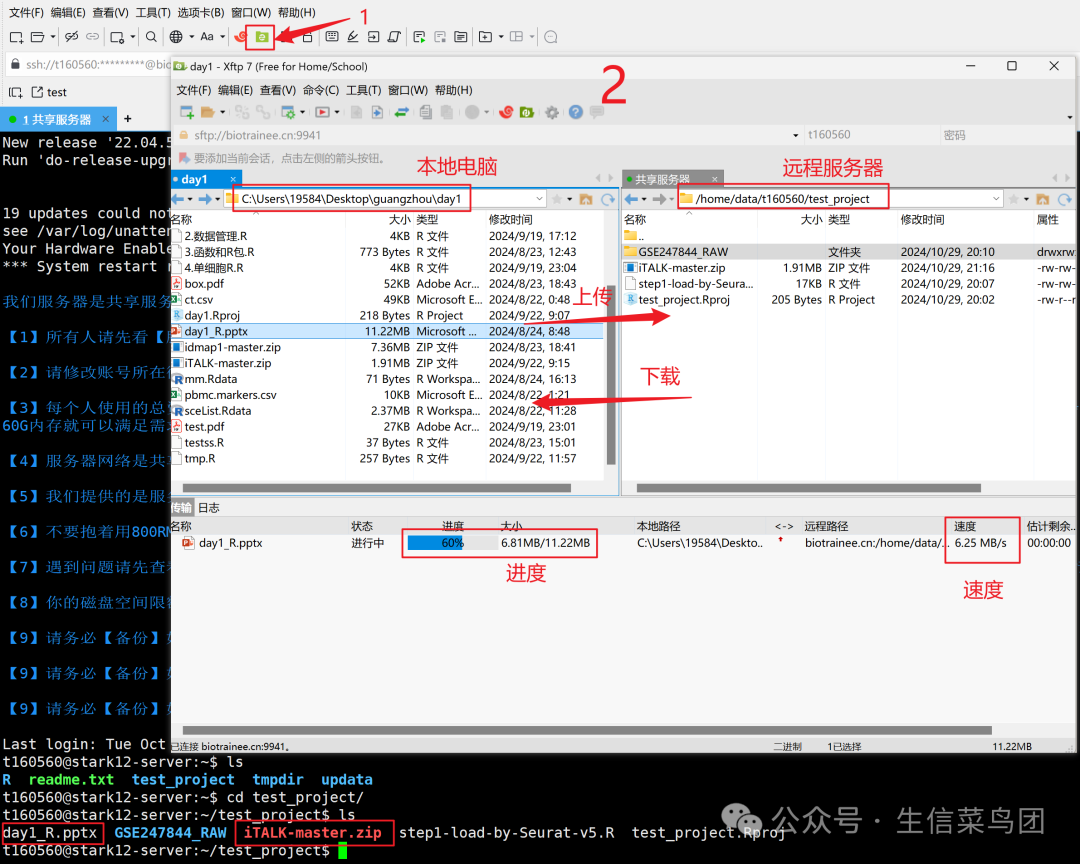The height and width of the screenshot is (864, 1080).
Task: Click the blue help question mark icon
Action: [576, 112]
